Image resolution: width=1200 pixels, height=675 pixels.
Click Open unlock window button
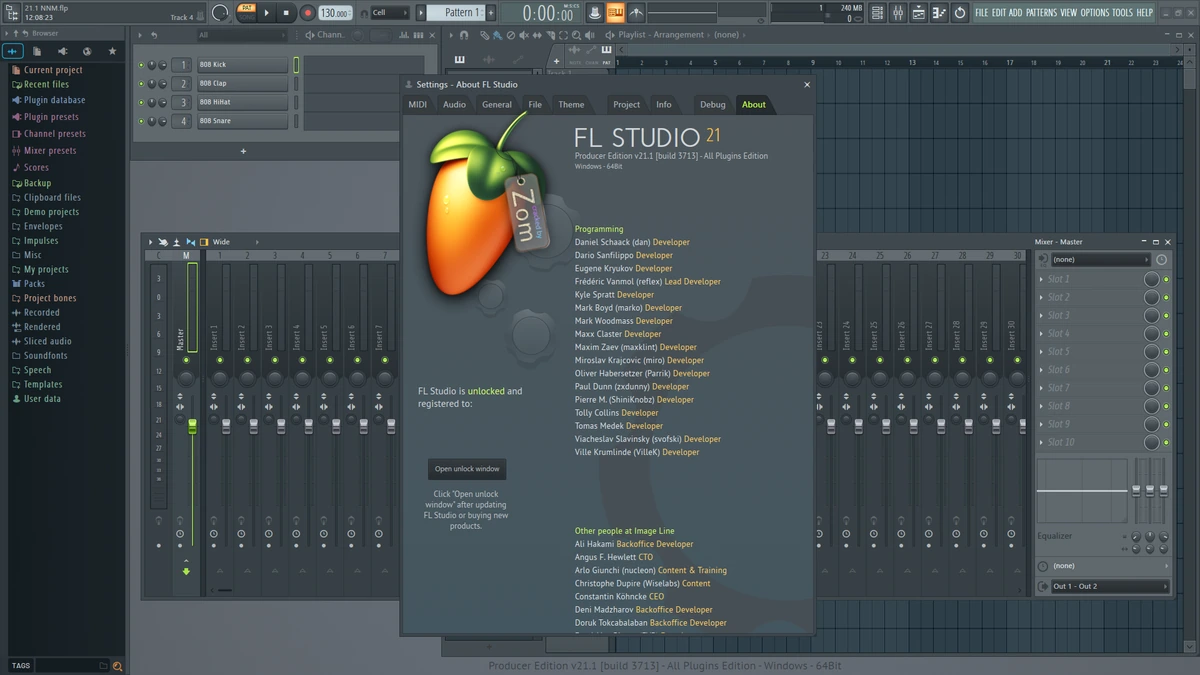pyautogui.click(x=467, y=469)
